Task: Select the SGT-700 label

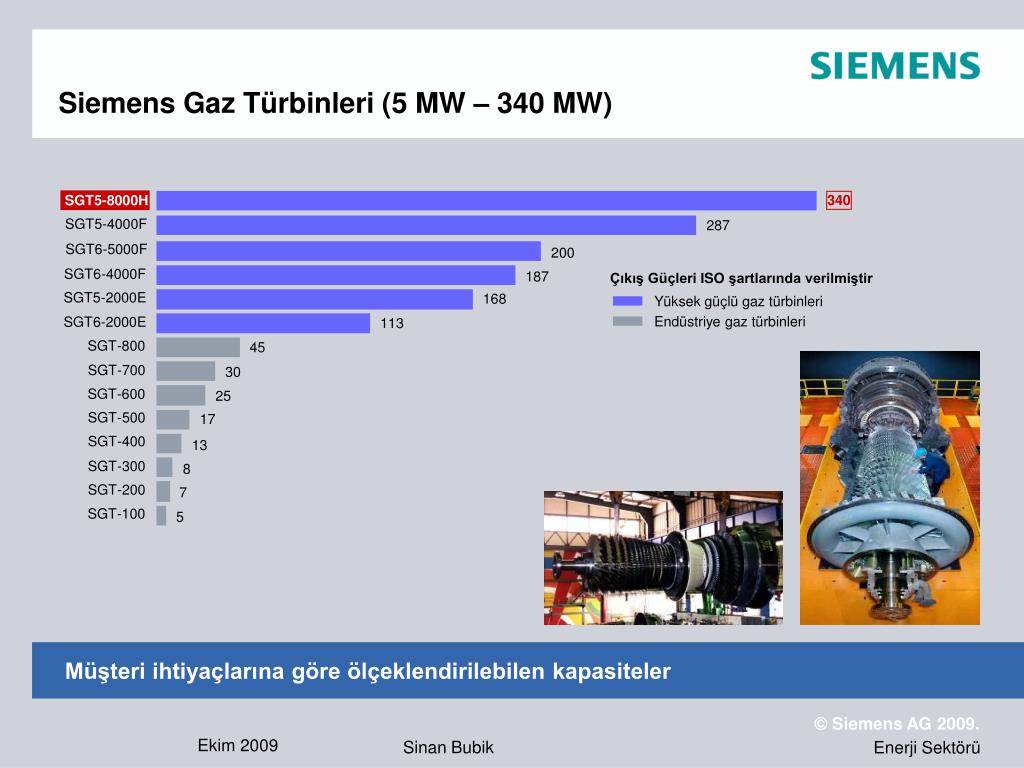Action: click(x=116, y=370)
